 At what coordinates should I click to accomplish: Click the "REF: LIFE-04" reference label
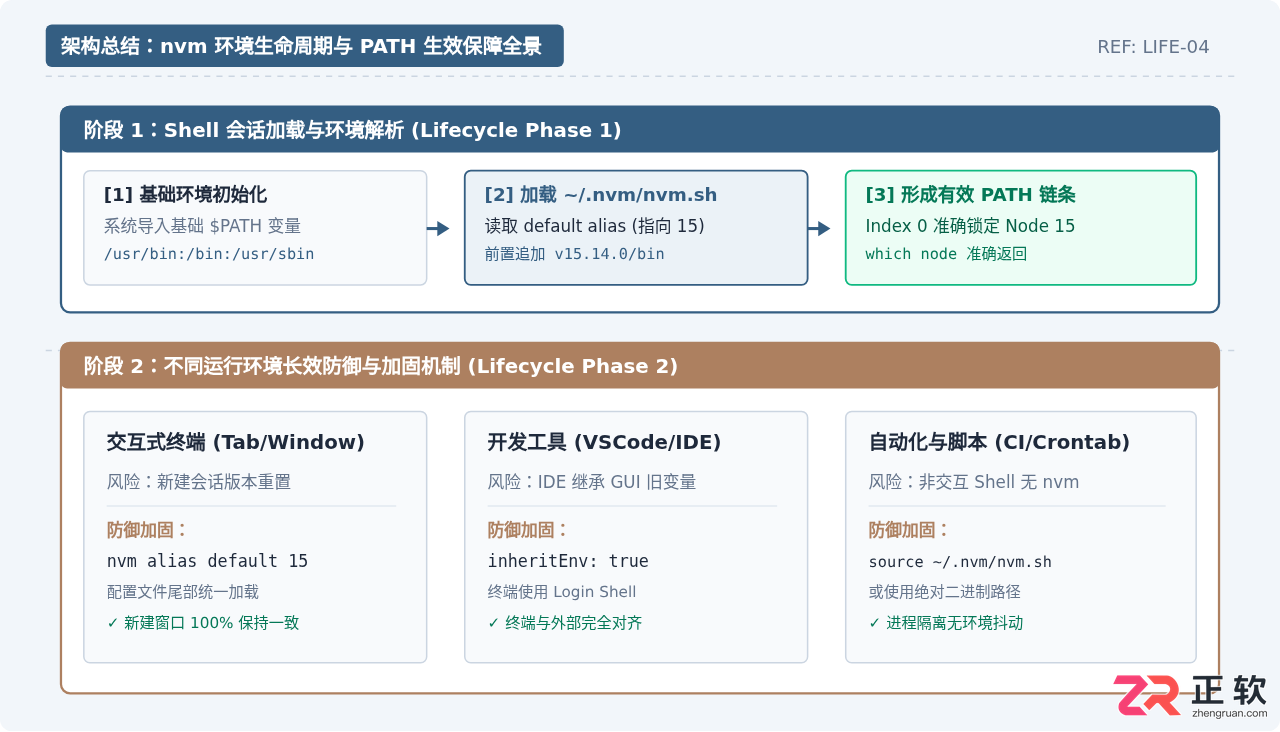1153,47
